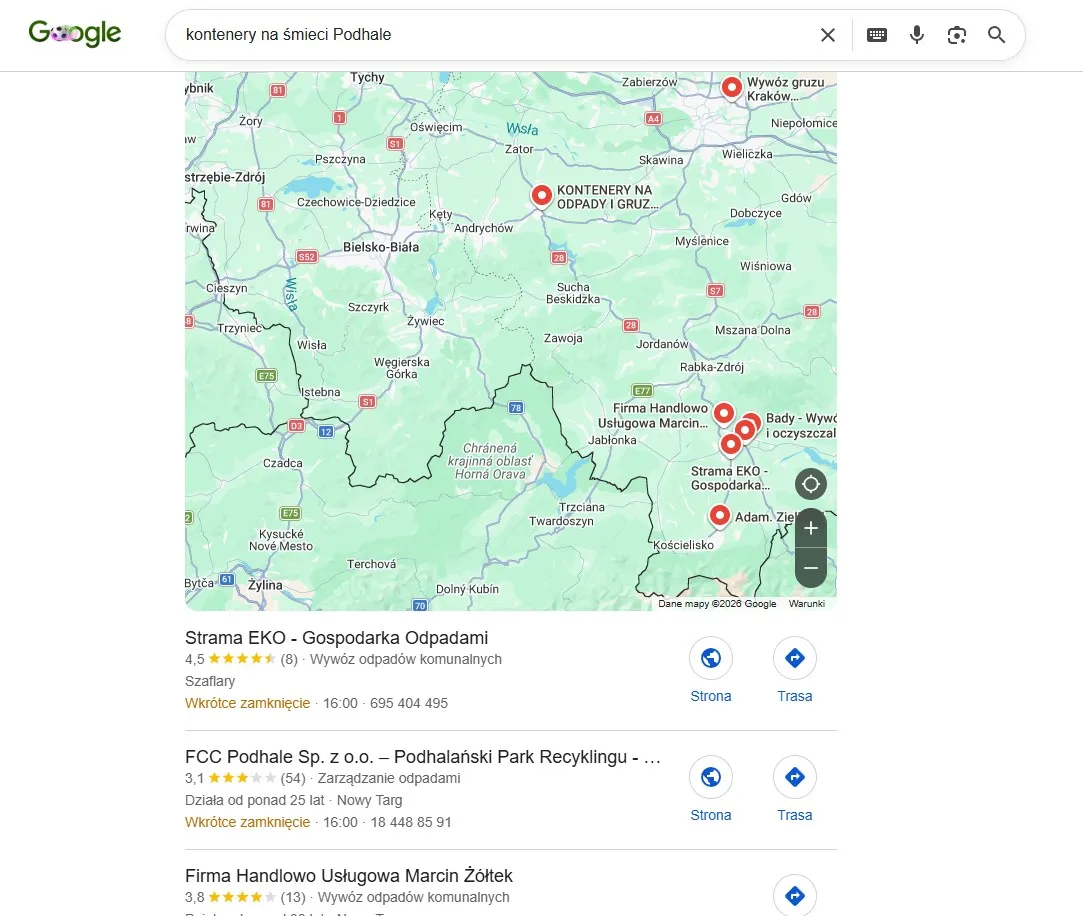The image size is (1083, 916).
Task: Click 'Zarządzanie odpadami' category text
Action: 389,778
